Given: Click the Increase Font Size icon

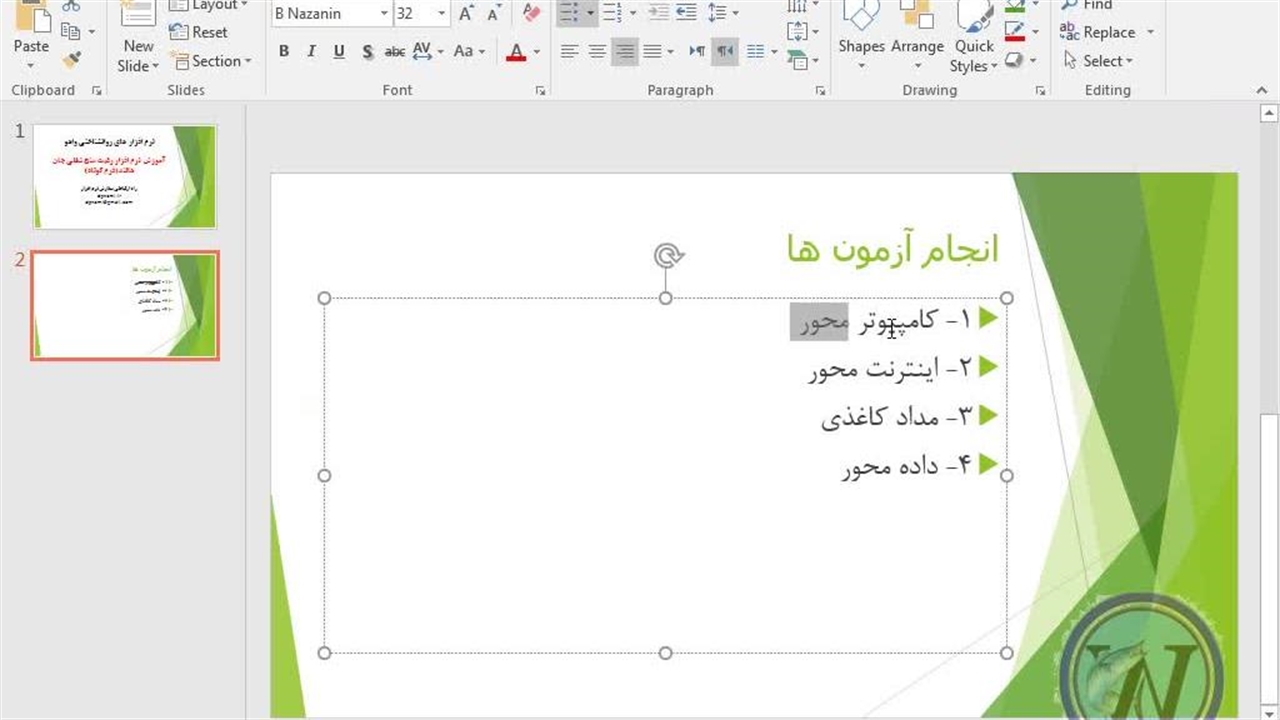Looking at the screenshot, I should (x=466, y=13).
